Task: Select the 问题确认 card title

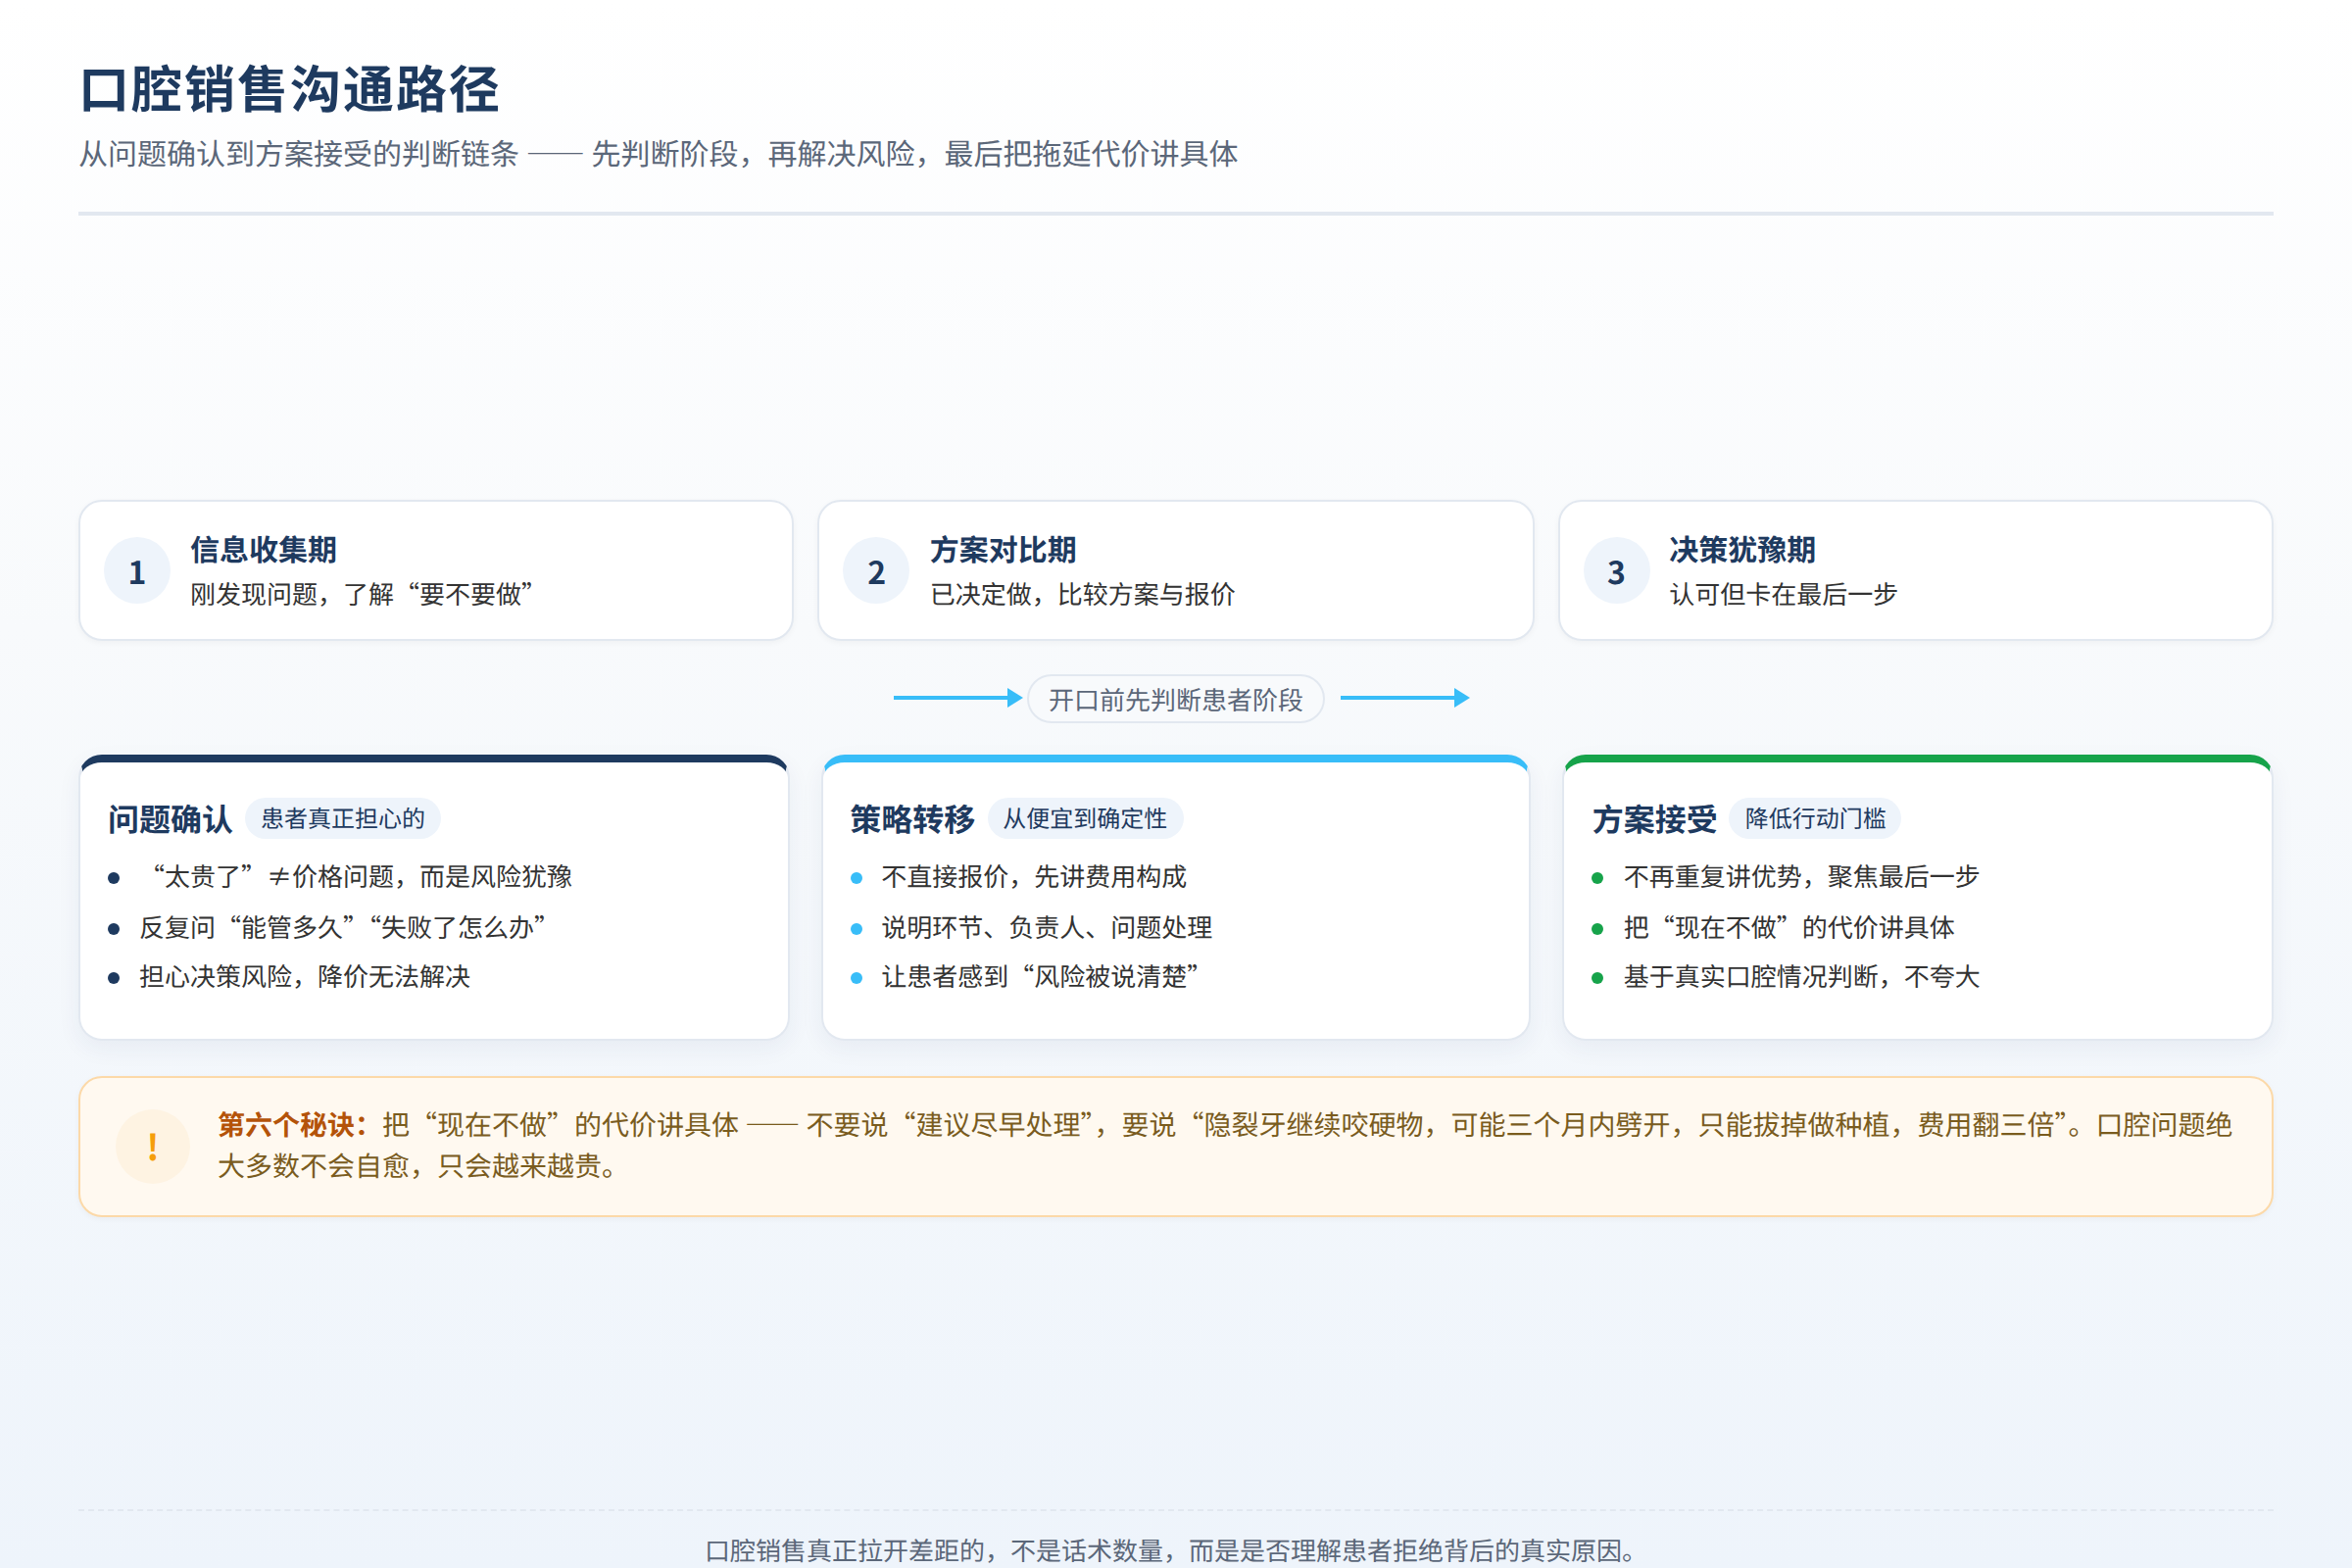Action: 170,819
